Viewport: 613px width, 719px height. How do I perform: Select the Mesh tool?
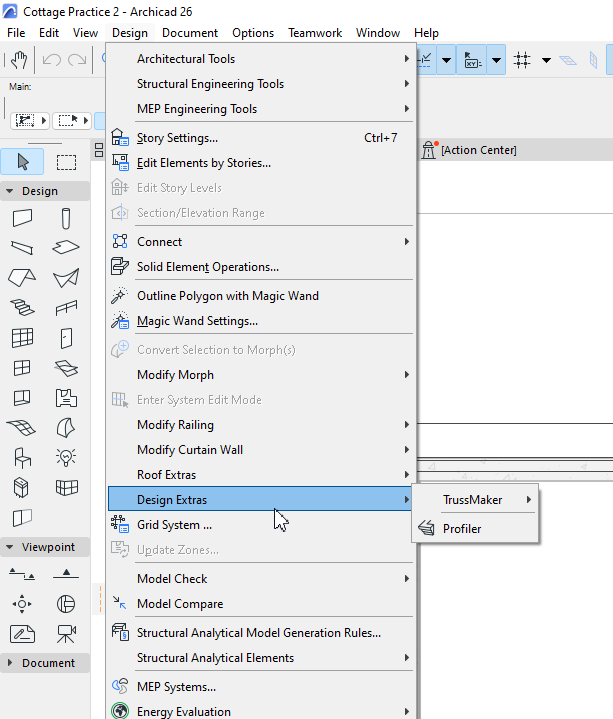pyautogui.click(x=21, y=427)
